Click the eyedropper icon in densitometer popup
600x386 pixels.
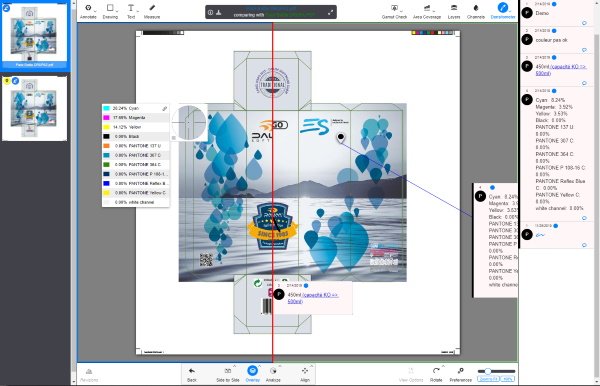[165, 109]
